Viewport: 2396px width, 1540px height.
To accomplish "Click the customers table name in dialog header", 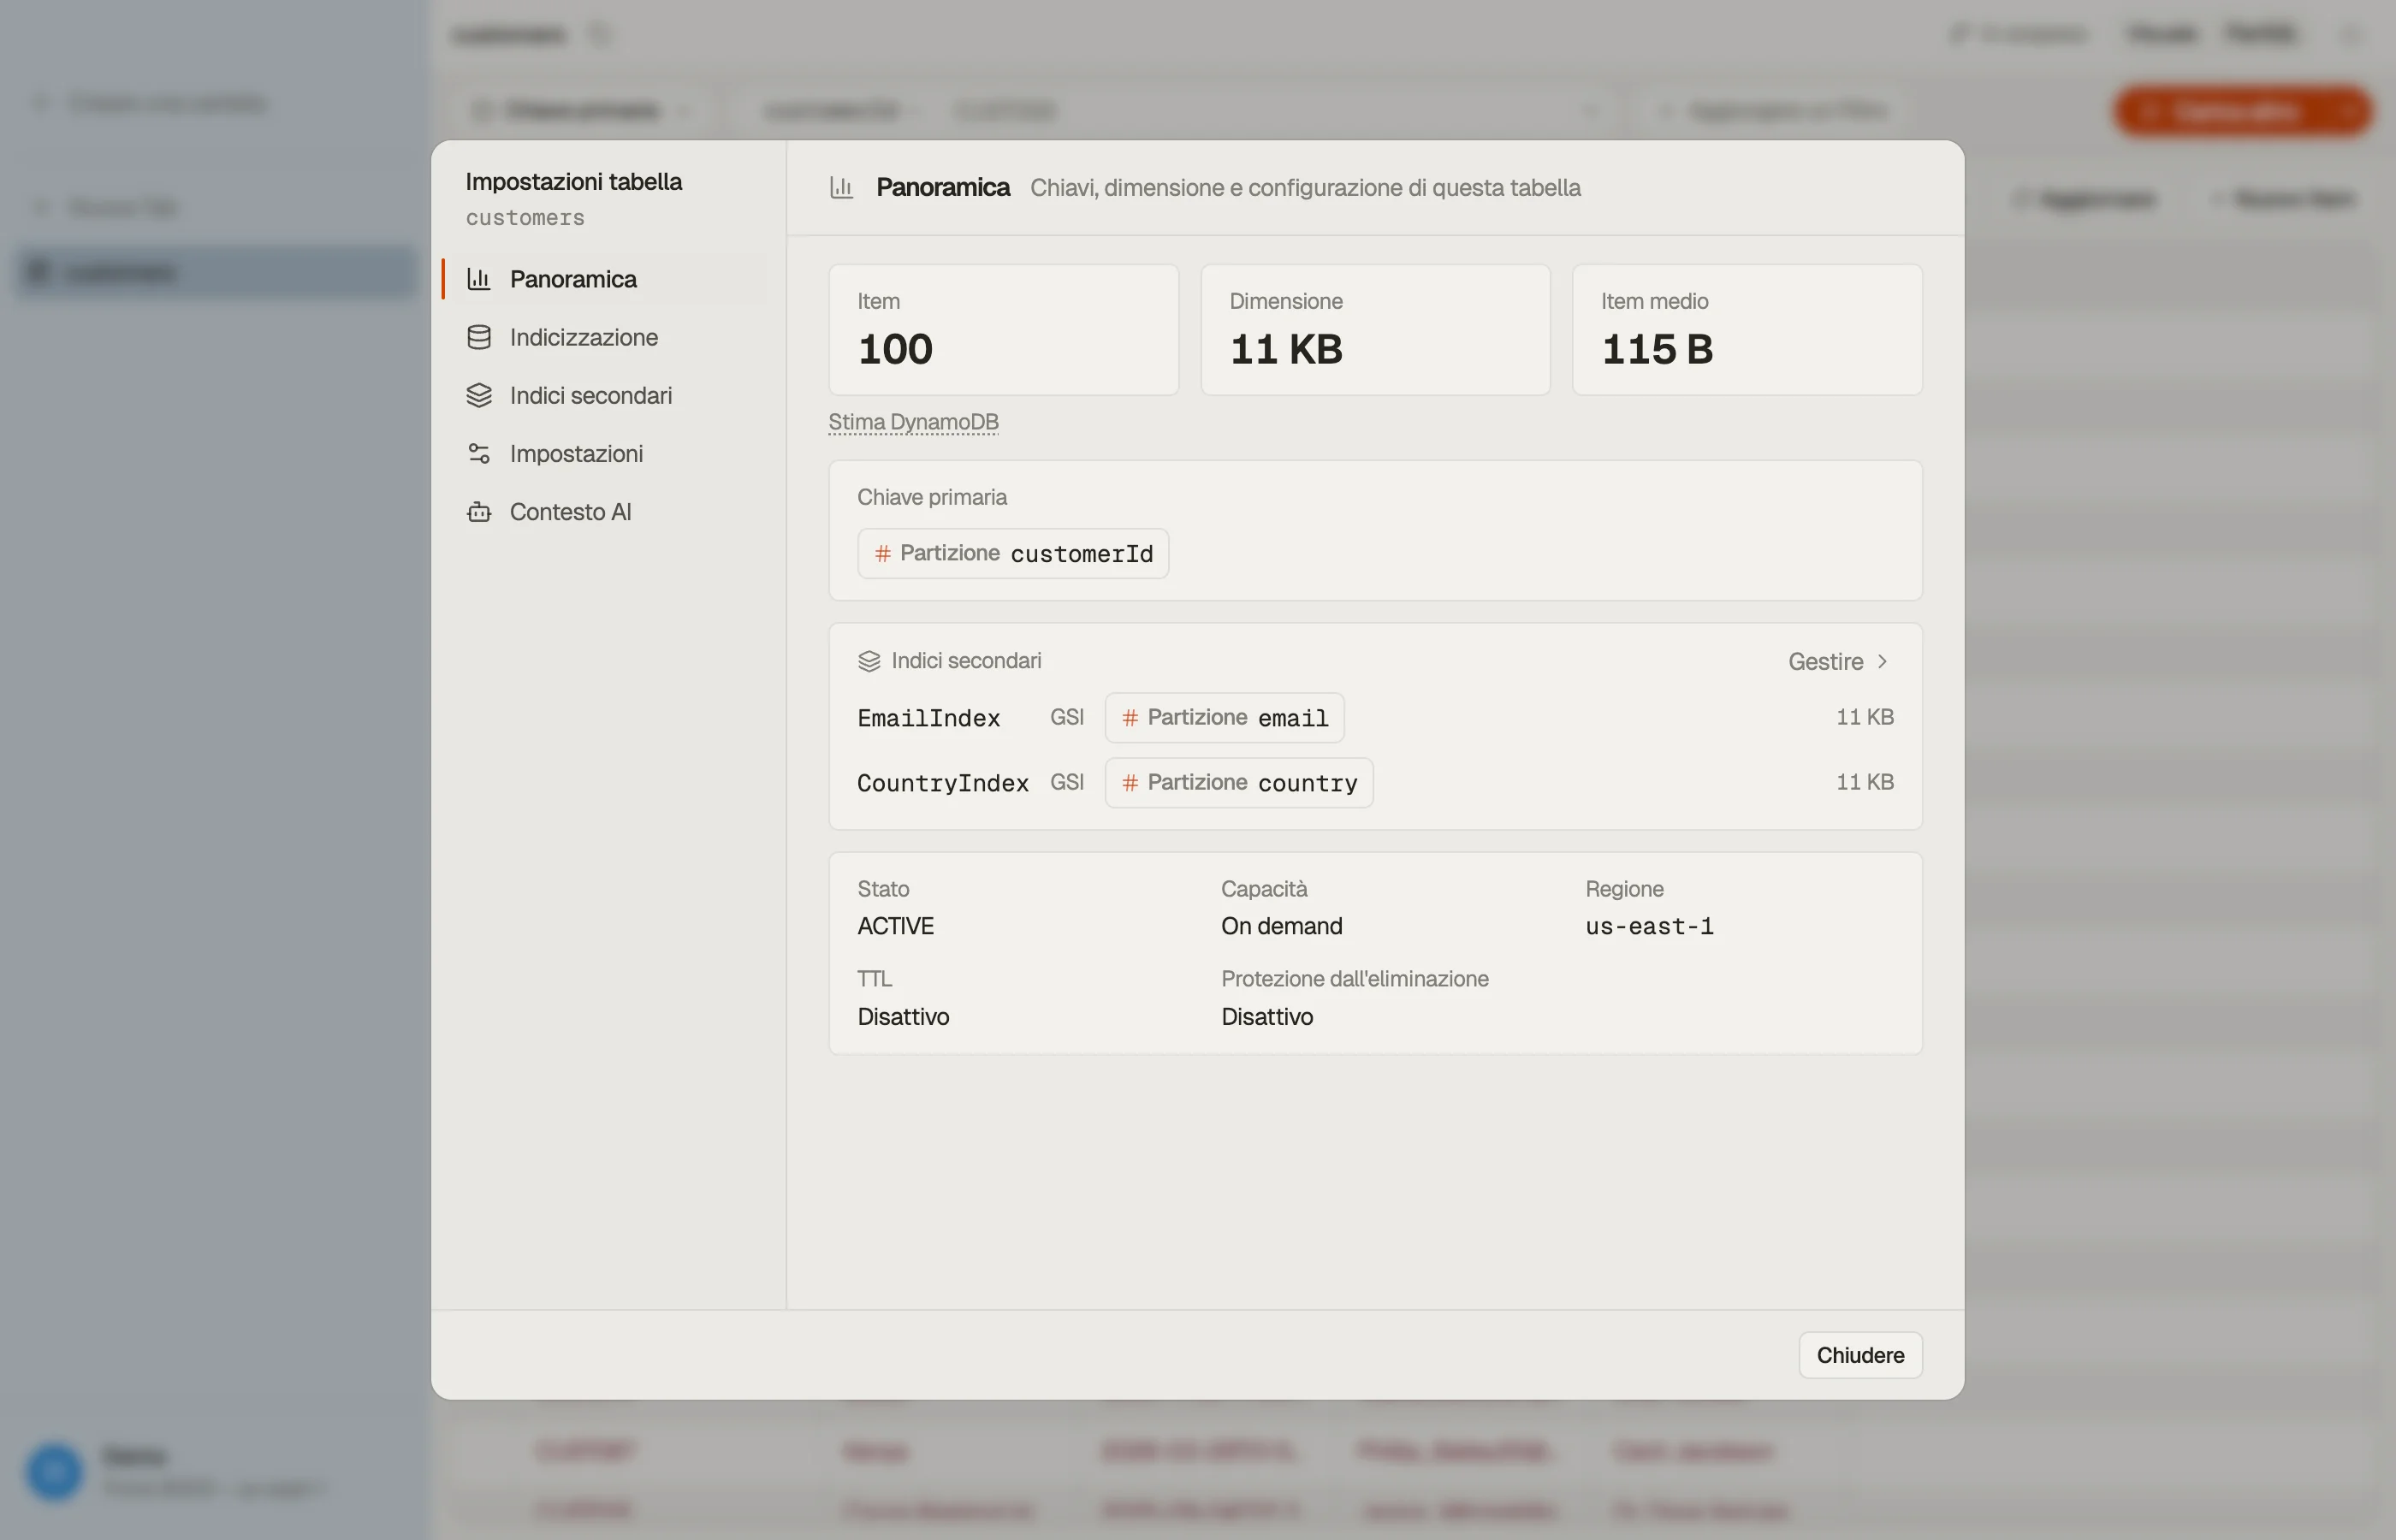I will click(525, 217).
